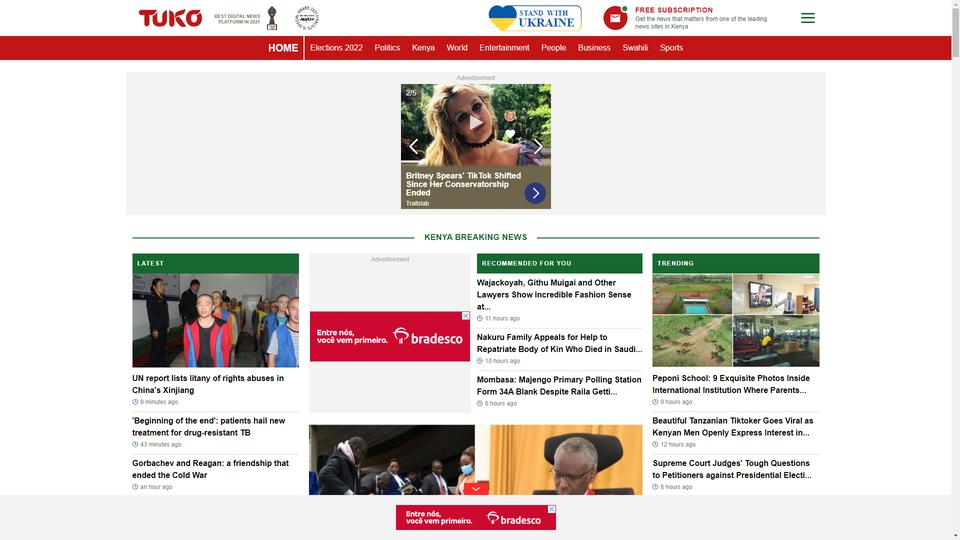Open the Business section
Screen dimensions: 960x540
coord(594,48)
